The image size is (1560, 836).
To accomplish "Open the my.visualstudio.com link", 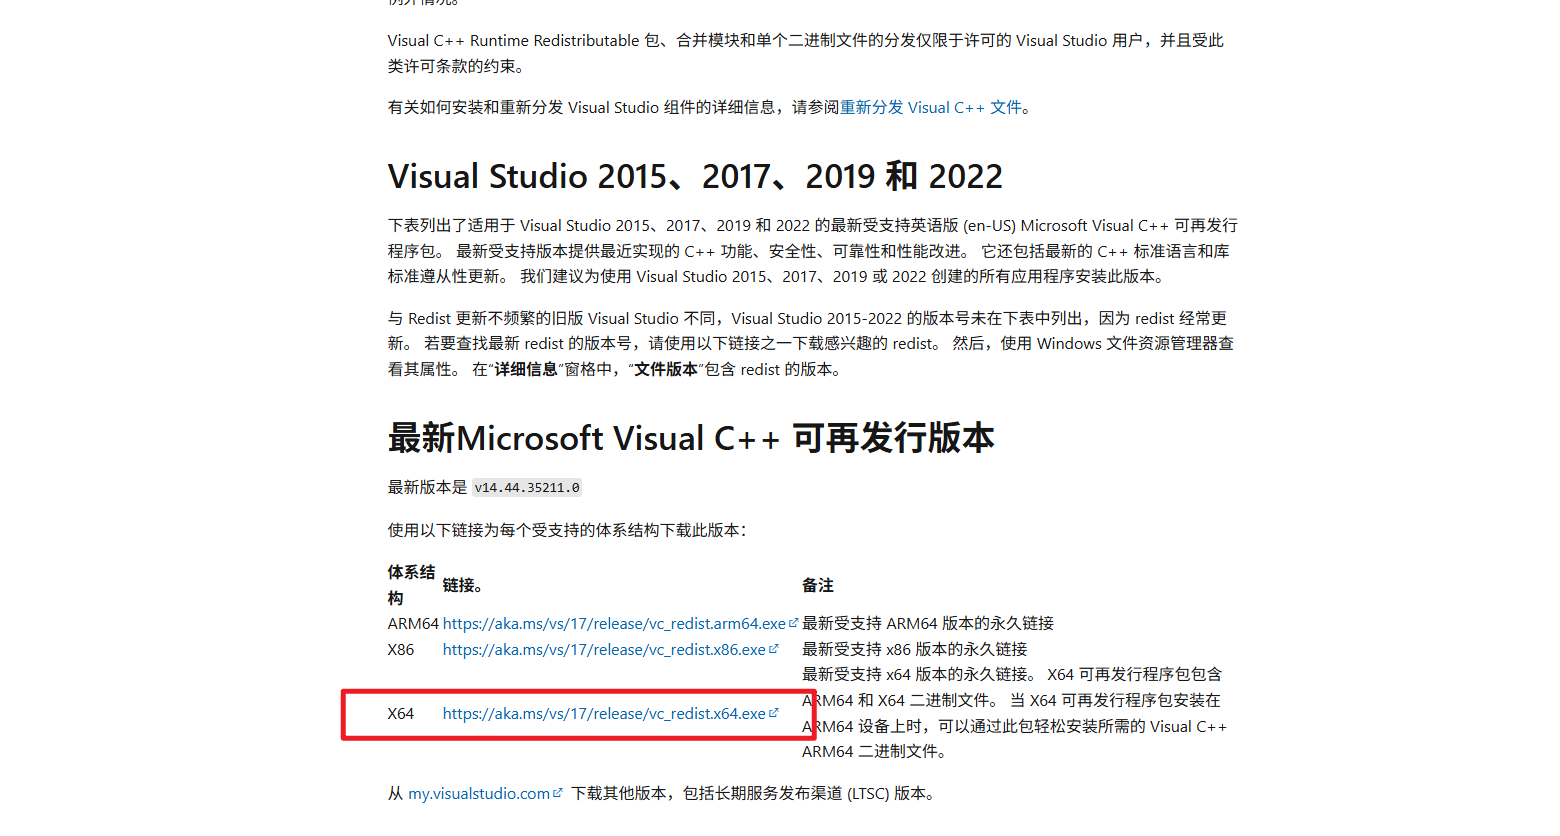I will point(479,793).
